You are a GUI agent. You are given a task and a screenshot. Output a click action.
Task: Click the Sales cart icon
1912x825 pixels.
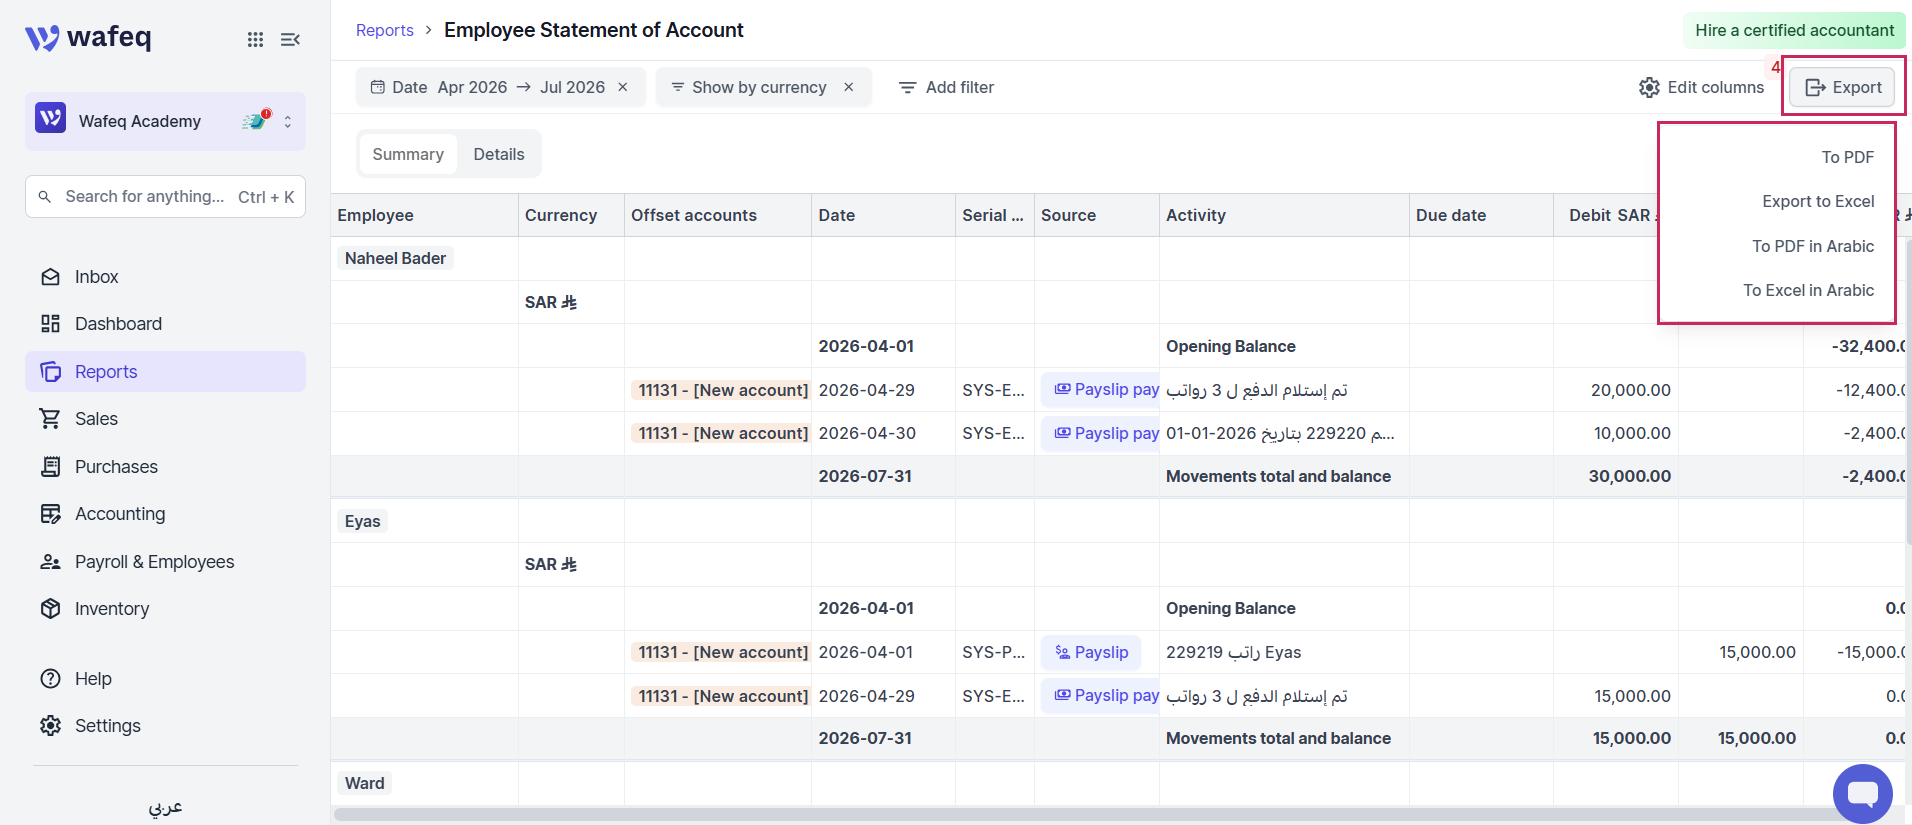[51, 419]
